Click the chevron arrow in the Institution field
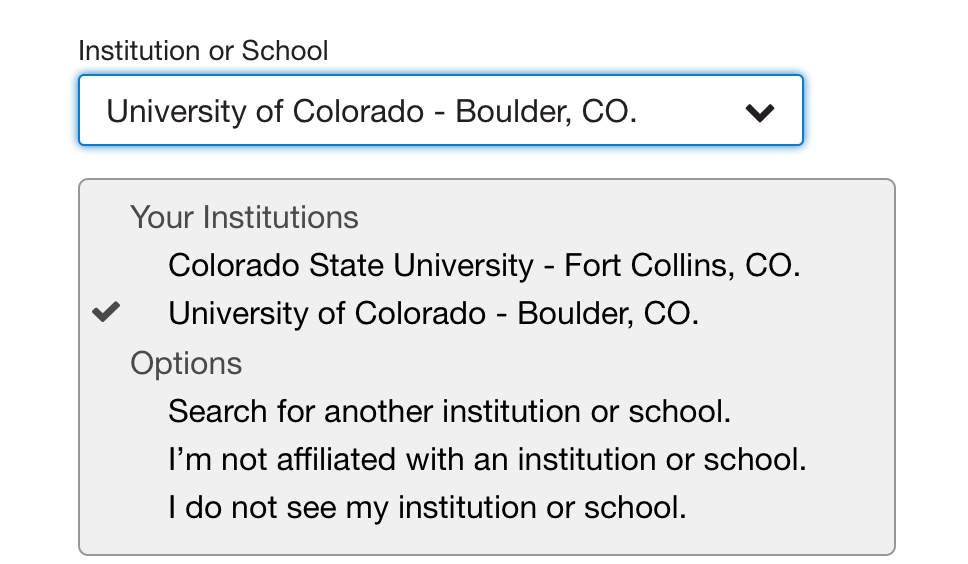968x564 pixels. (x=760, y=112)
